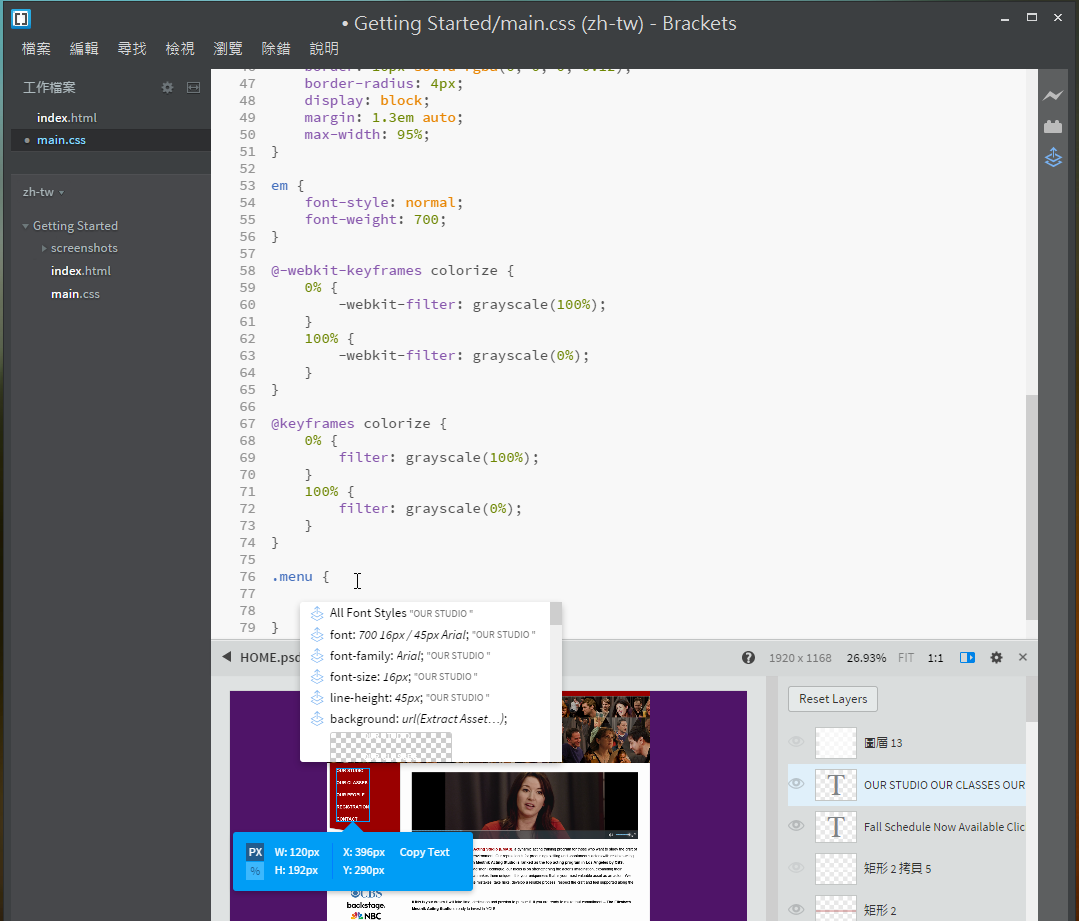
Task: Open the 檔案 menu
Action: (36, 48)
